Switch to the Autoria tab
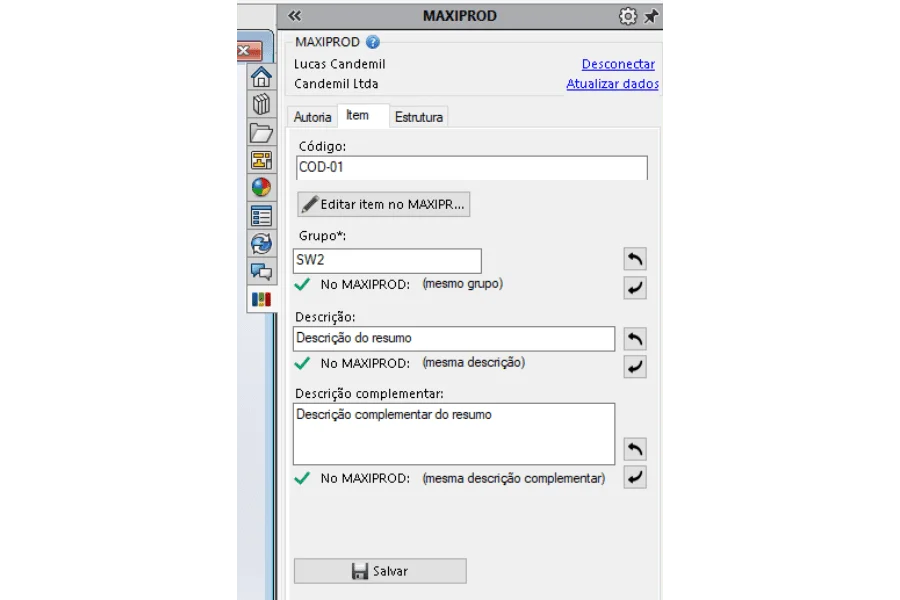 pos(312,117)
